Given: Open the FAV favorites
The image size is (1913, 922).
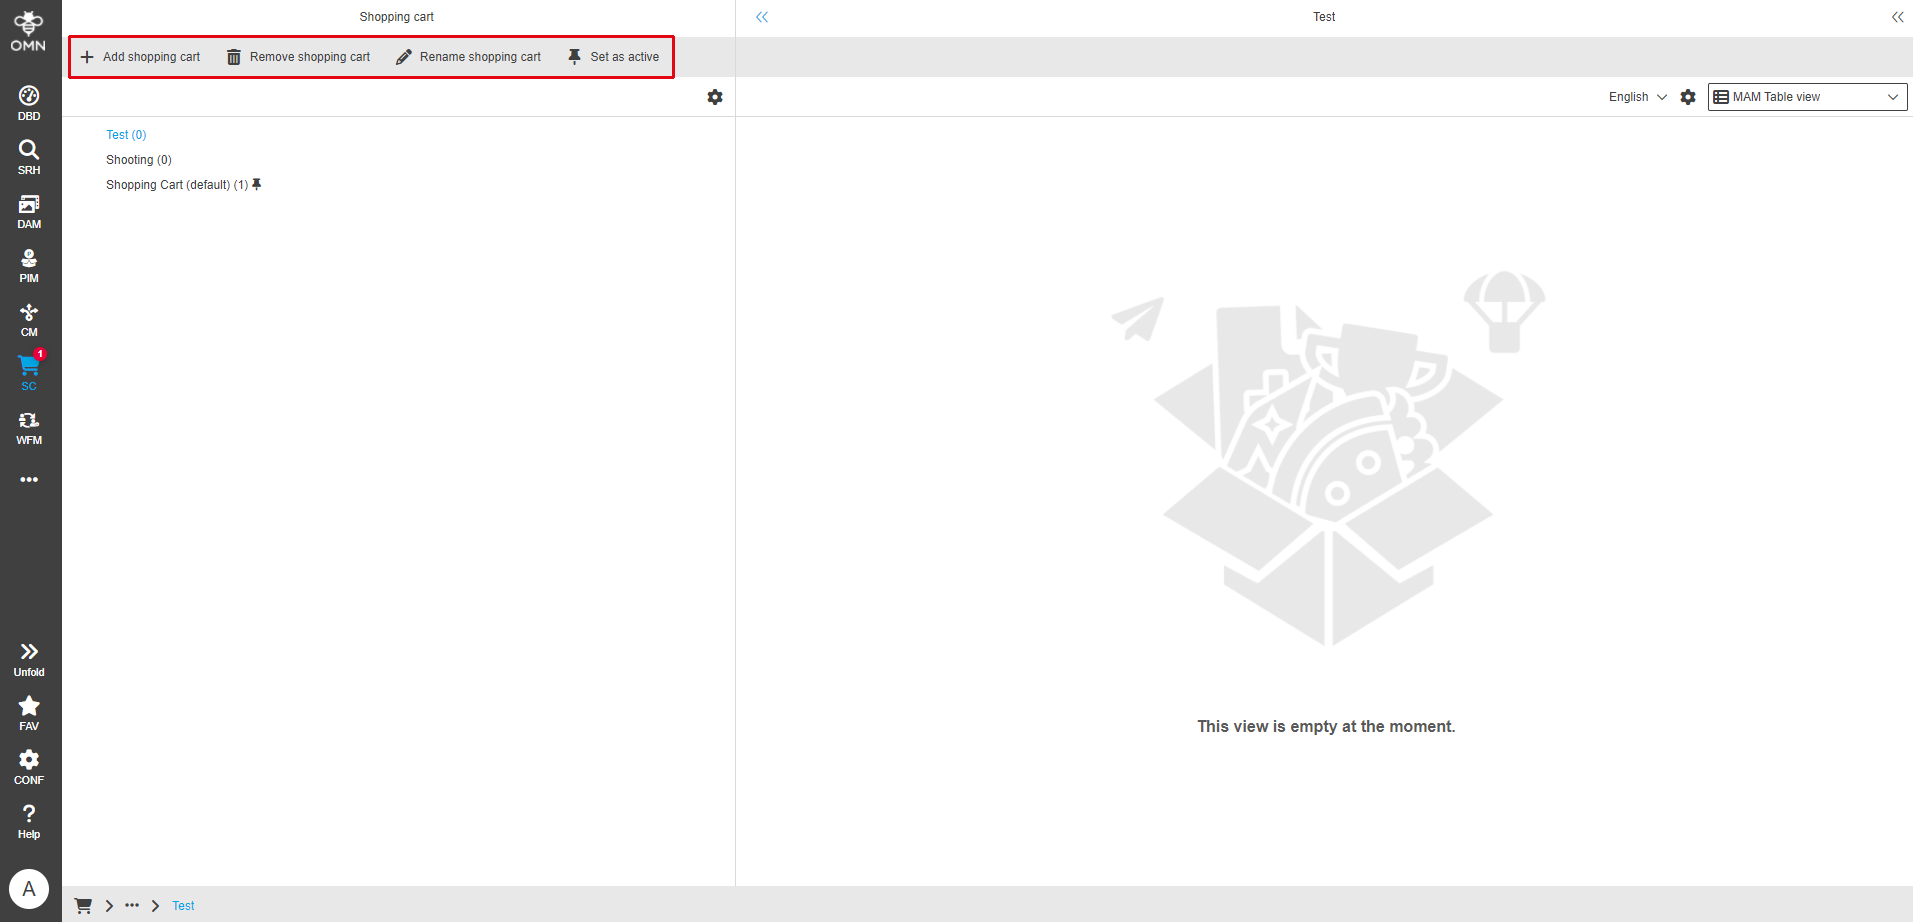Looking at the screenshot, I should click(29, 713).
